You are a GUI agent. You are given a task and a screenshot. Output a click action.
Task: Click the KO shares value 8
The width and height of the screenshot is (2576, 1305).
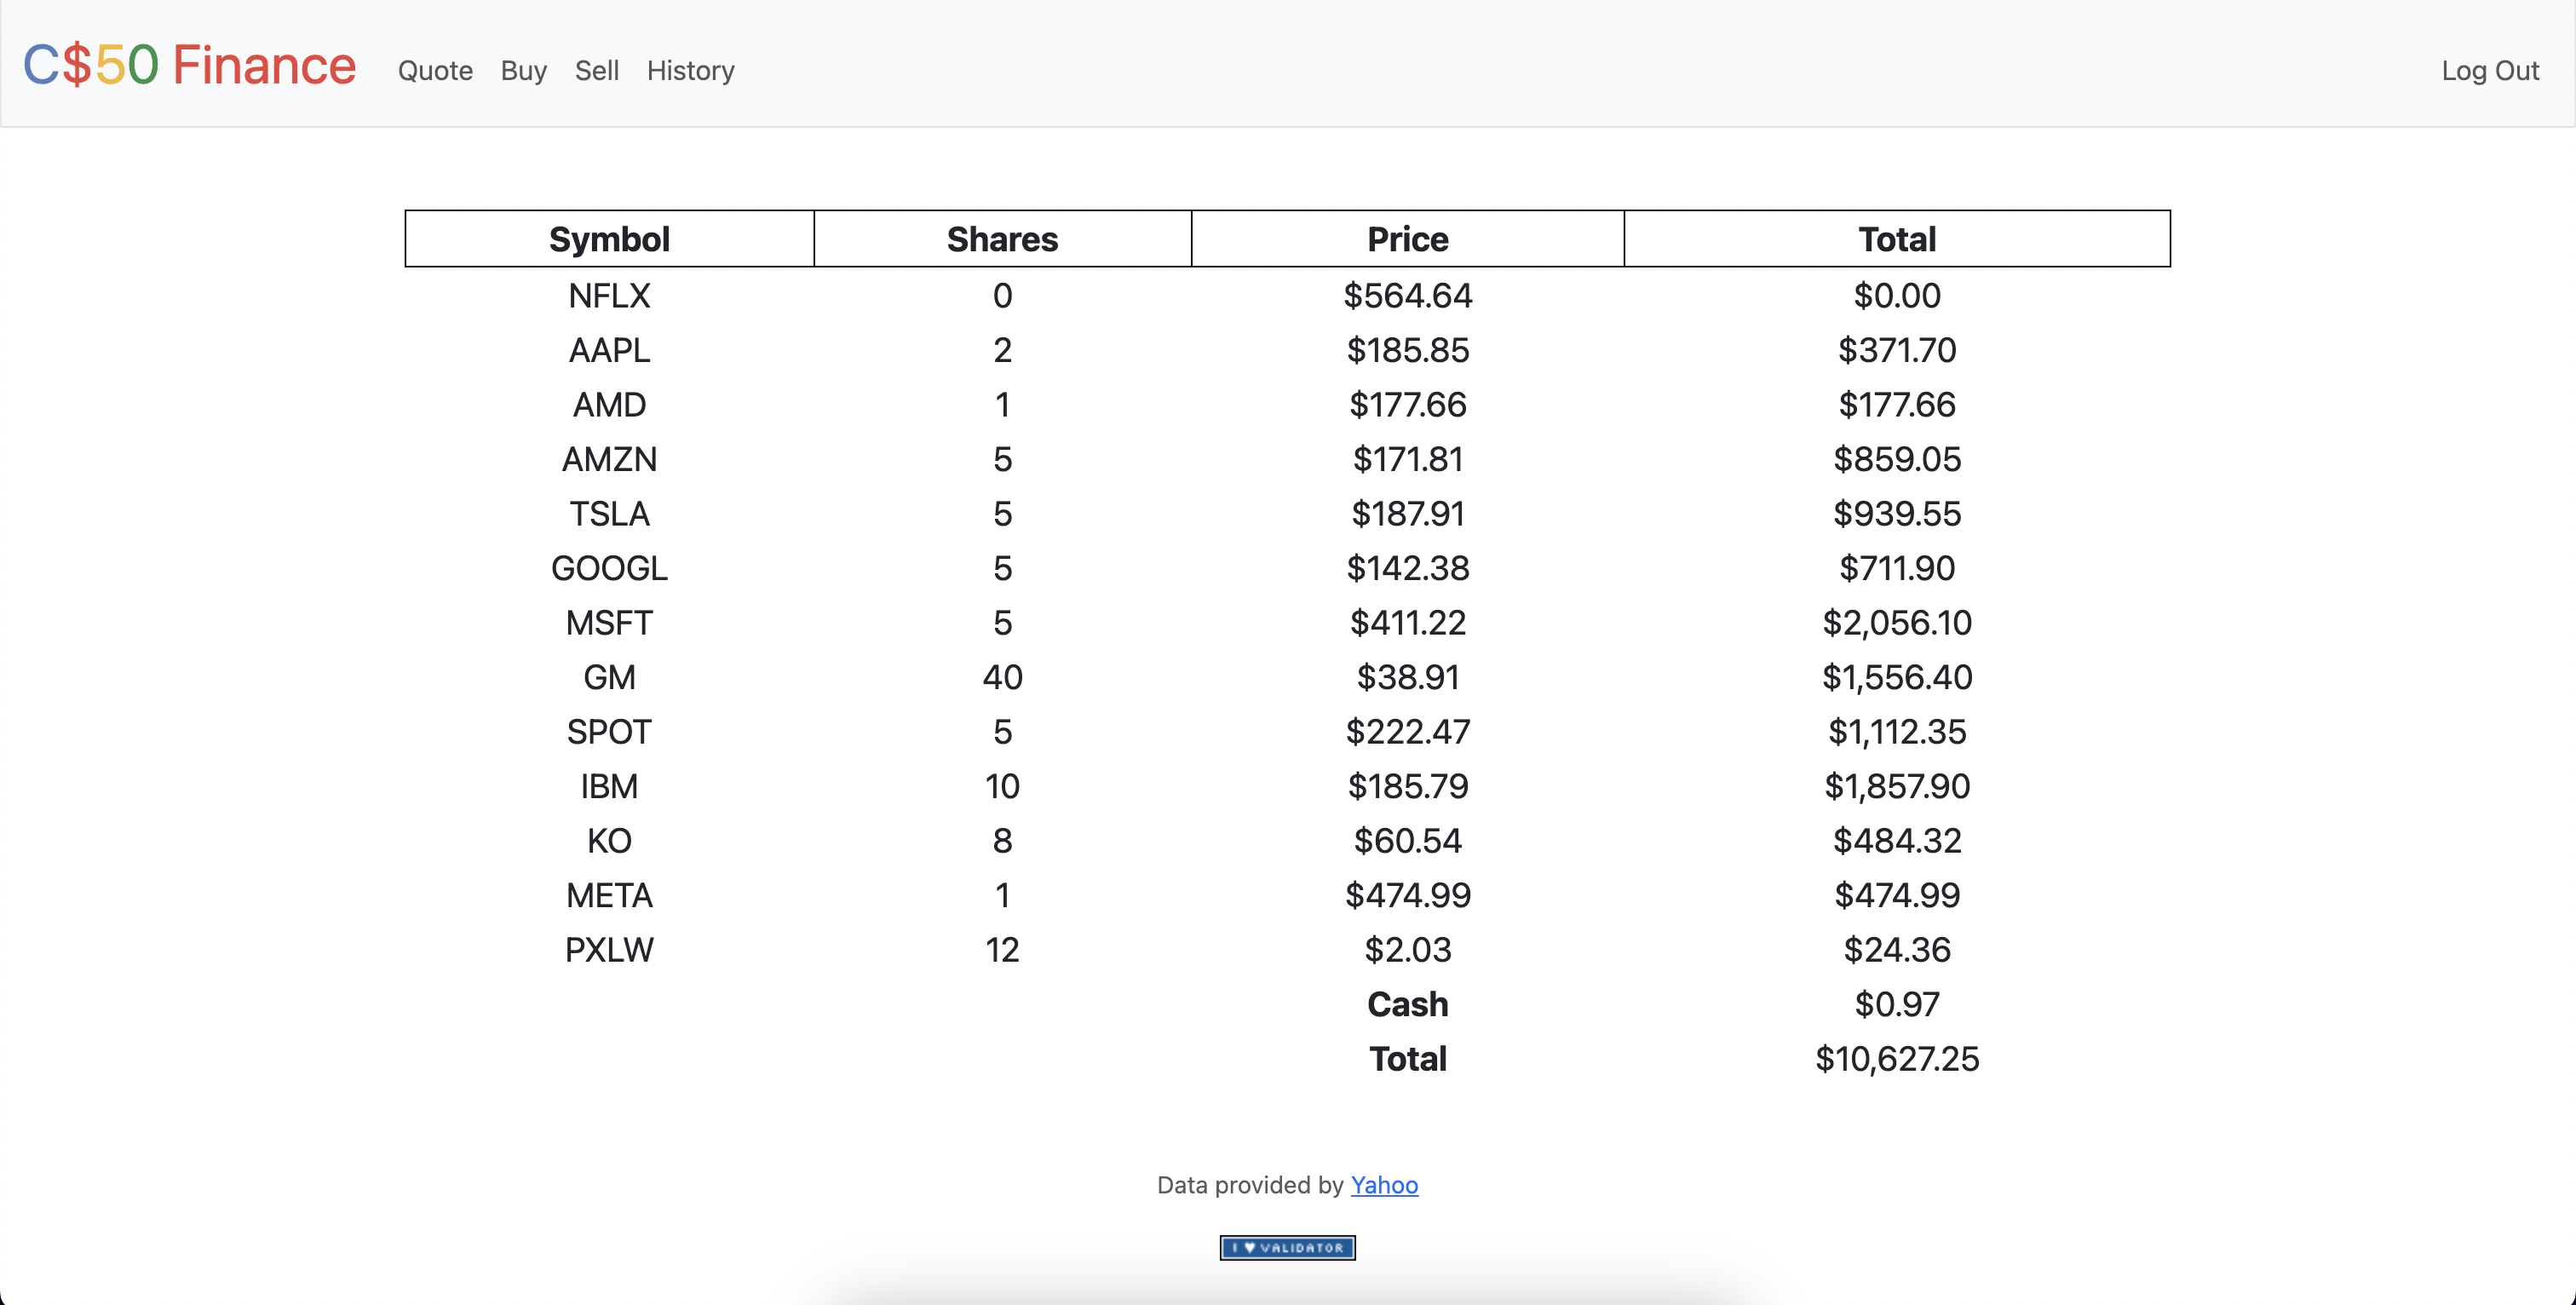click(x=1002, y=840)
